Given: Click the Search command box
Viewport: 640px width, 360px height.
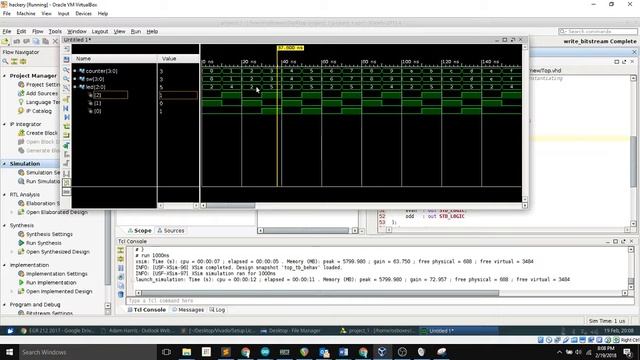Looking at the screenshot, I should click(x=598, y=31).
